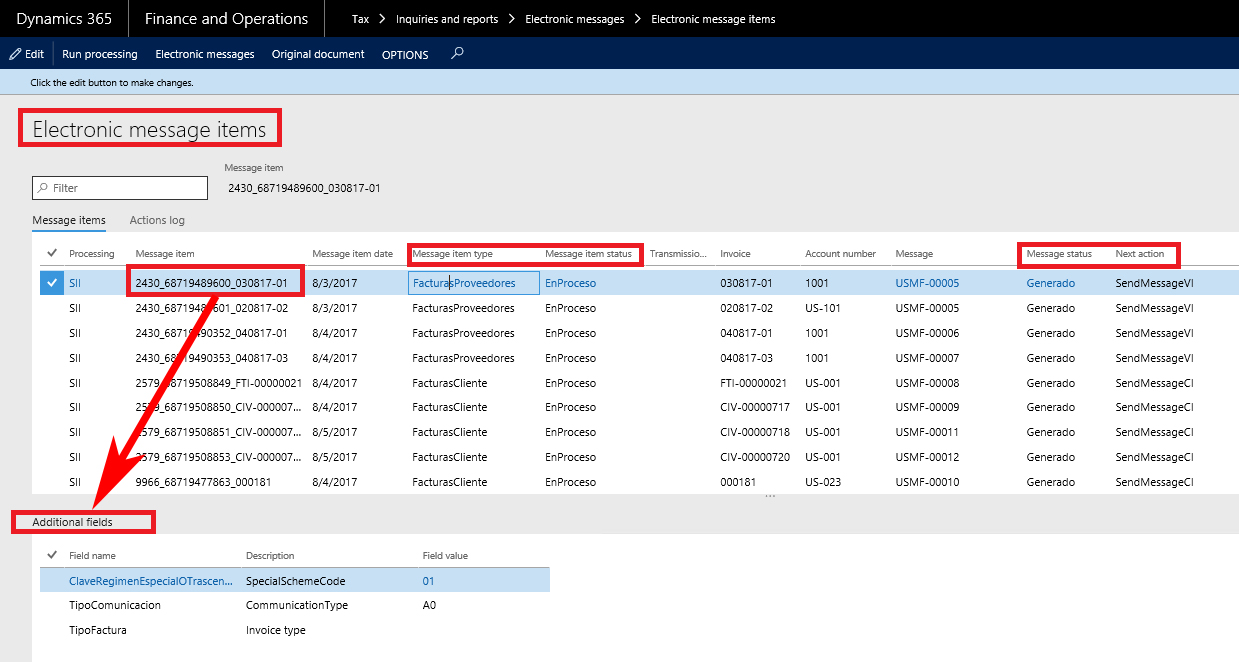Open the Next action column header
The width and height of the screenshot is (1239, 662).
click(x=1140, y=254)
